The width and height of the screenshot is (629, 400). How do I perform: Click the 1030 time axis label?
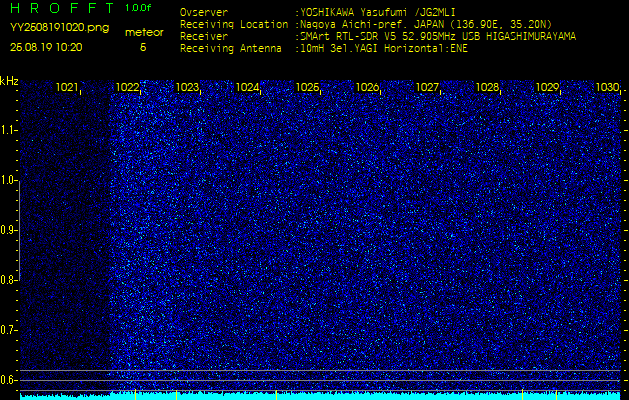tap(607, 87)
